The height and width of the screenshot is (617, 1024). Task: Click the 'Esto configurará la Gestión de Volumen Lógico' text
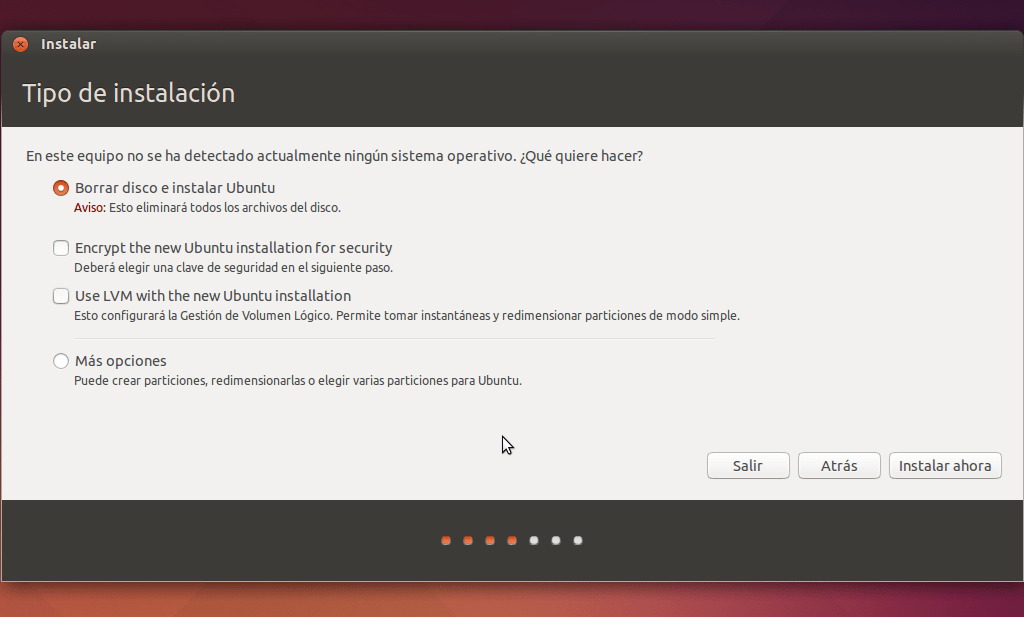pyautogui.click(x=407, y=316)
